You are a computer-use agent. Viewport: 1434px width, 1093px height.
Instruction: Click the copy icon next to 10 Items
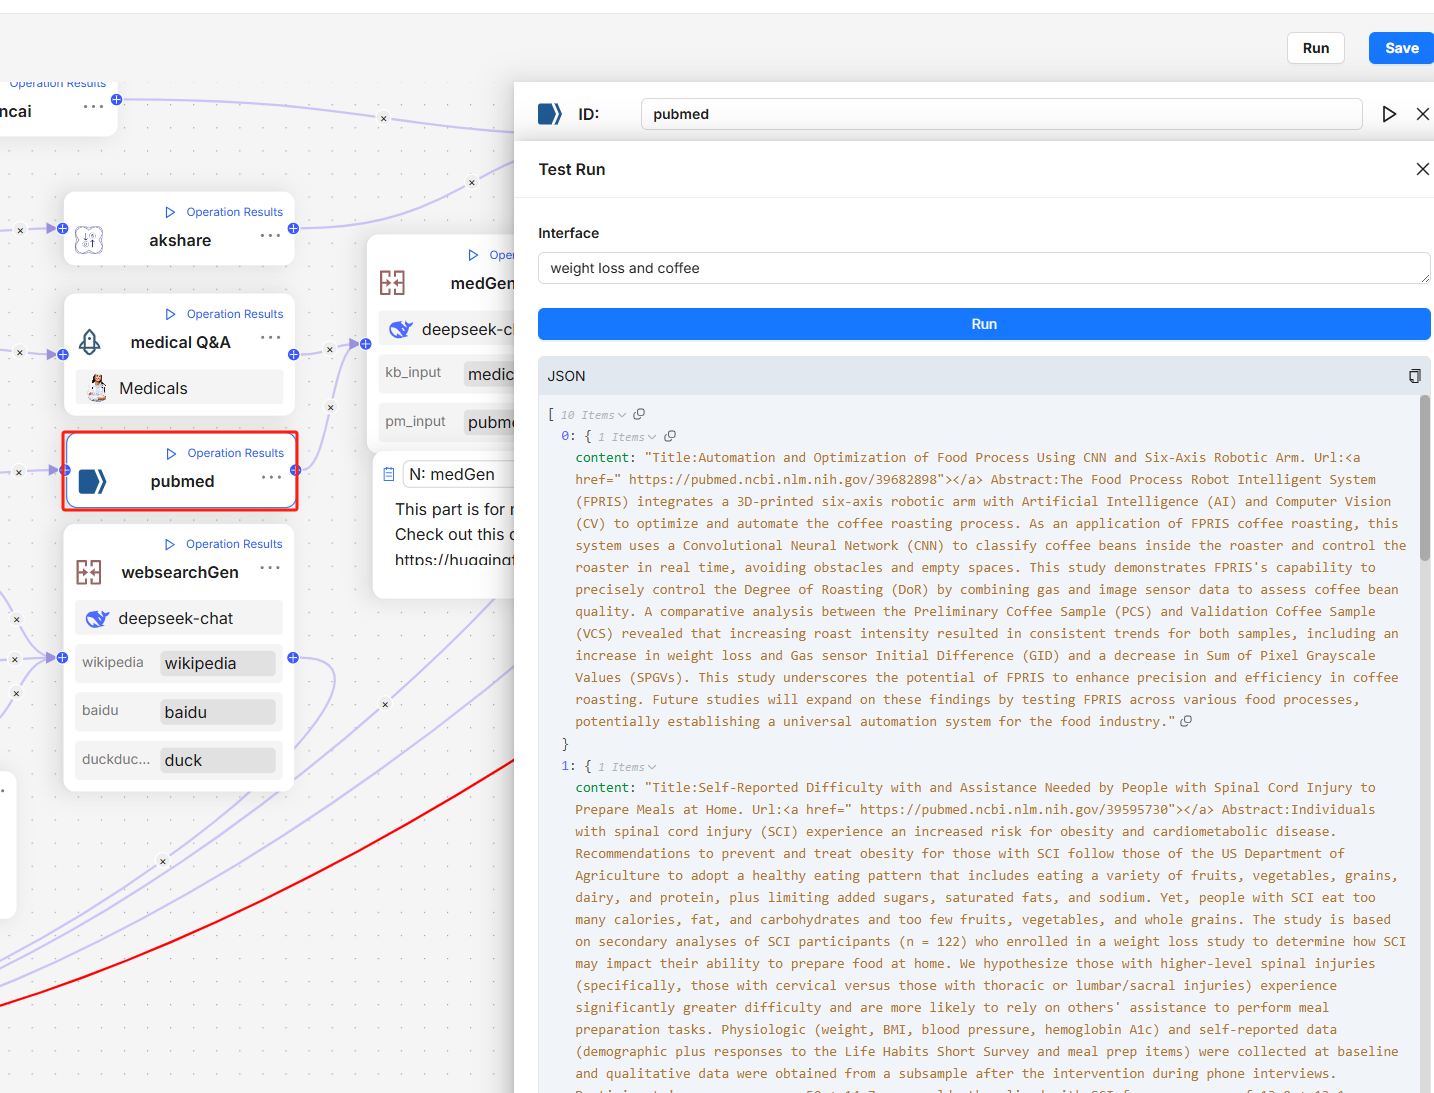639,414
